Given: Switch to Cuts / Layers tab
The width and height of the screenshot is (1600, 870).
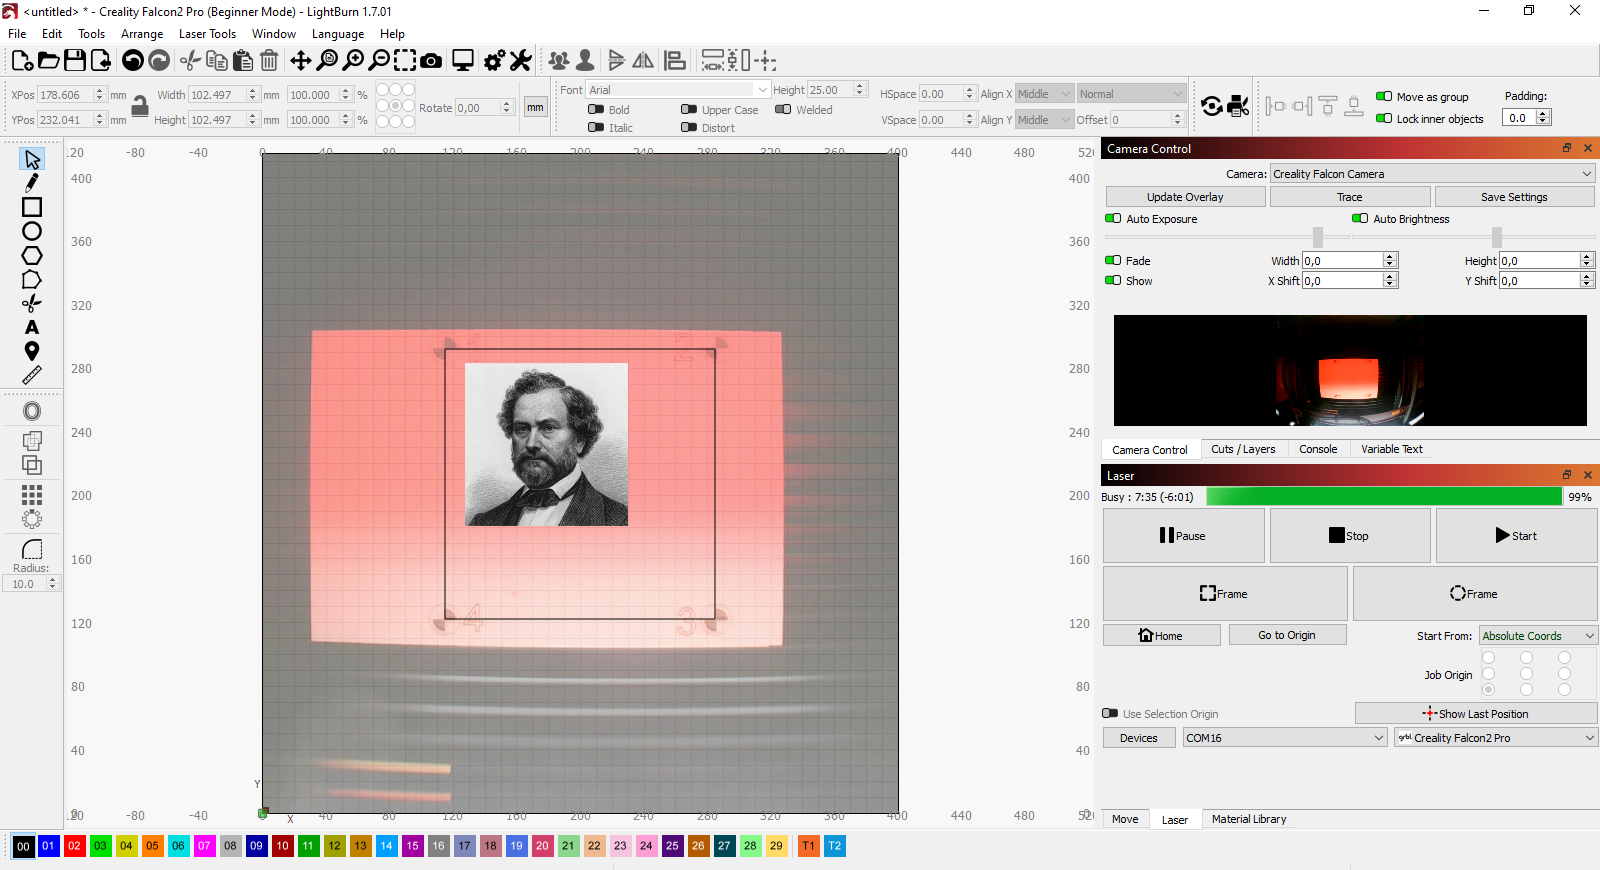Looking at the screenshot, I should point(1243,450).
